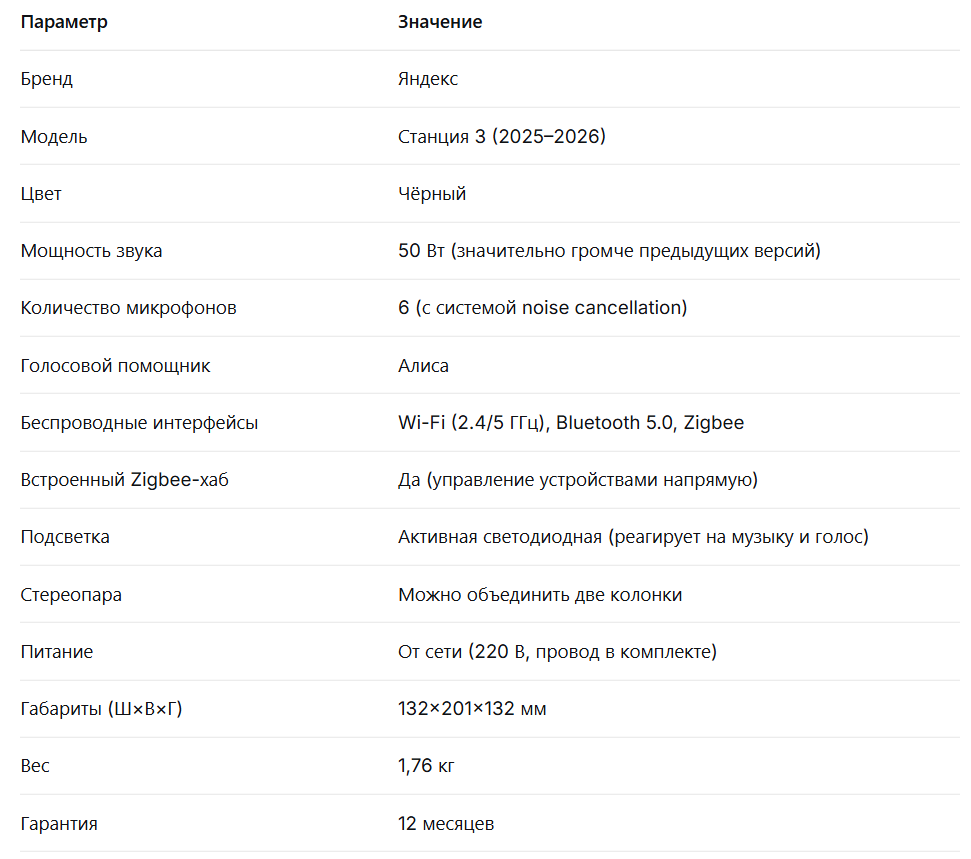Select 'Станция 3 (2025–2026)' model value
The image size is (971, 859).
(x=502, y=136)
